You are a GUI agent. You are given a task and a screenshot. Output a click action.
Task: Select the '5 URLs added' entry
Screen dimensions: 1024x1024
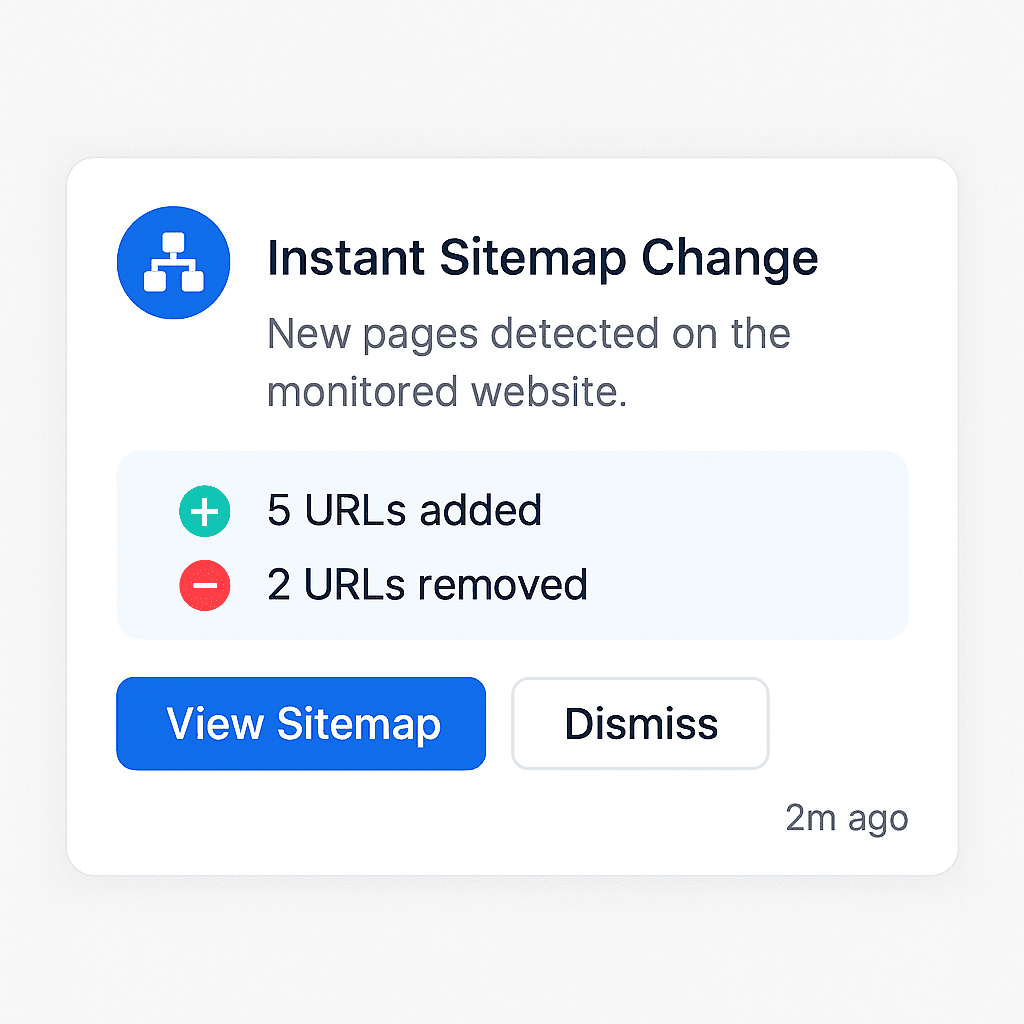[403, 511]
